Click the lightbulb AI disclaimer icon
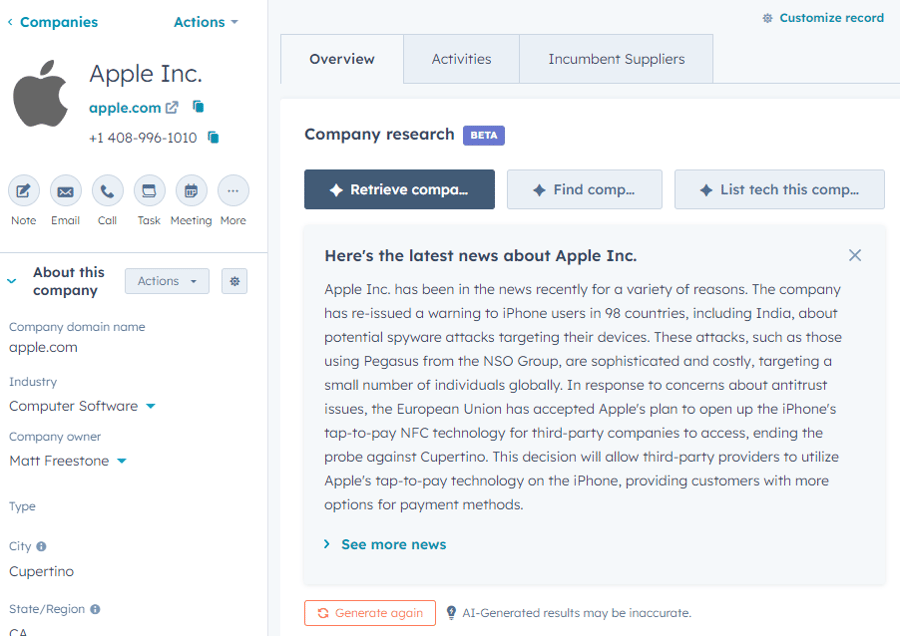 tap(451, 613)
